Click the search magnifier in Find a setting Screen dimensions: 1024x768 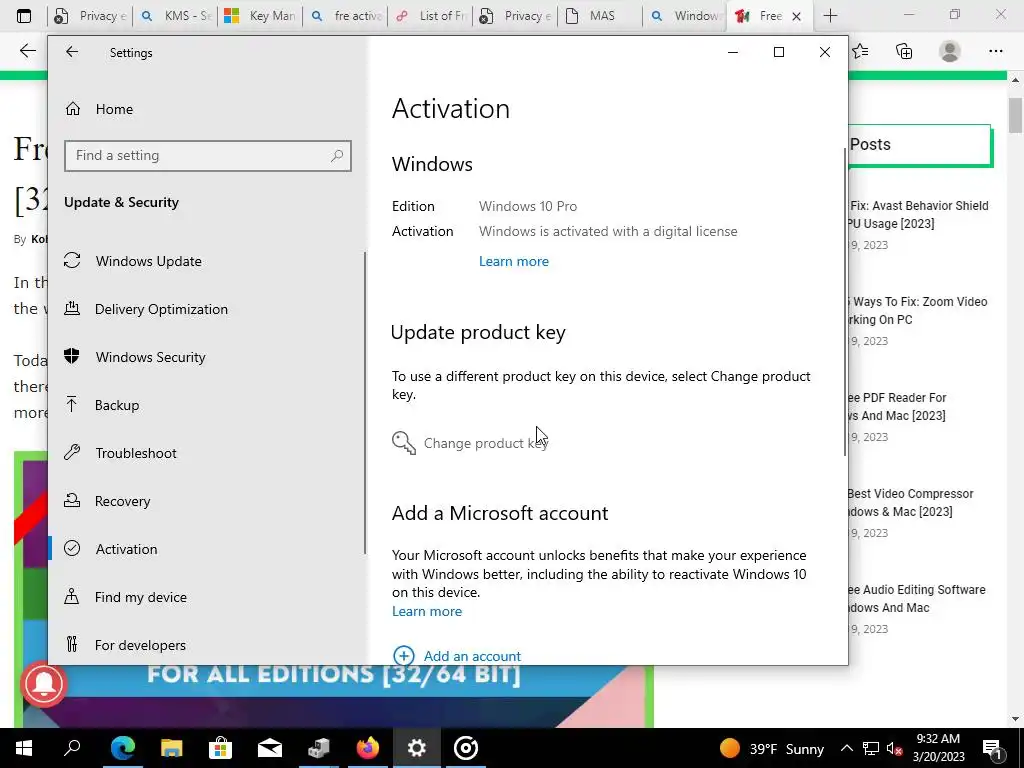(337, 155)
